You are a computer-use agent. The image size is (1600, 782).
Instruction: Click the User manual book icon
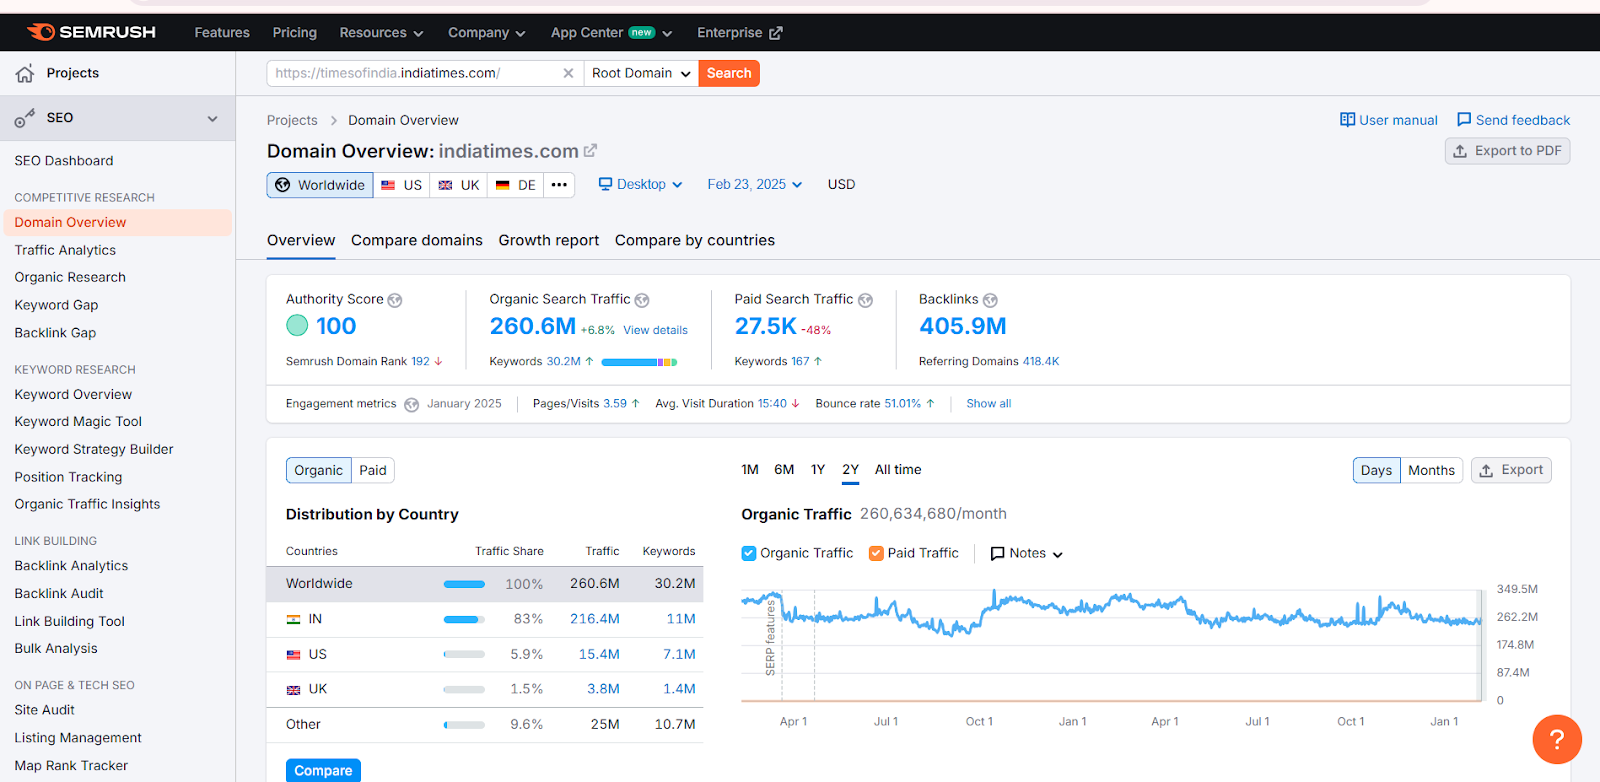[x=1347, y=120]
